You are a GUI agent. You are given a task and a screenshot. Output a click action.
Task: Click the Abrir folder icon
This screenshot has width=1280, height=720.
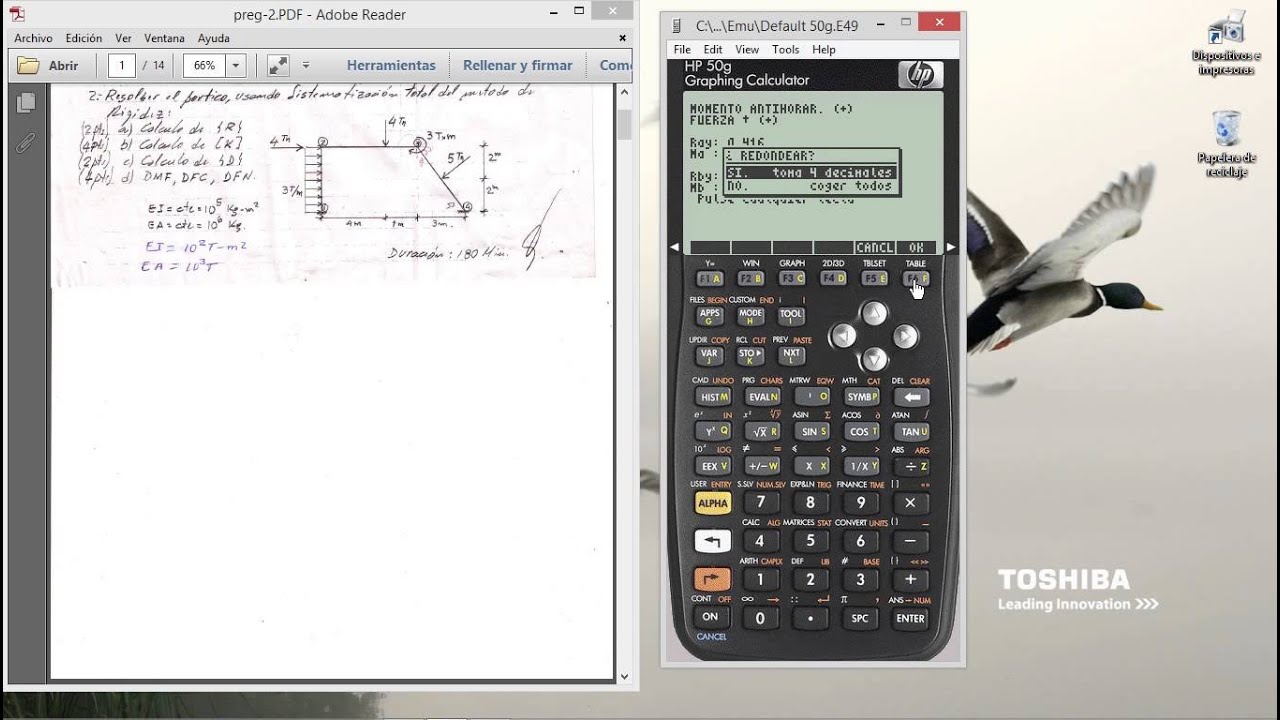click(29, 66)
